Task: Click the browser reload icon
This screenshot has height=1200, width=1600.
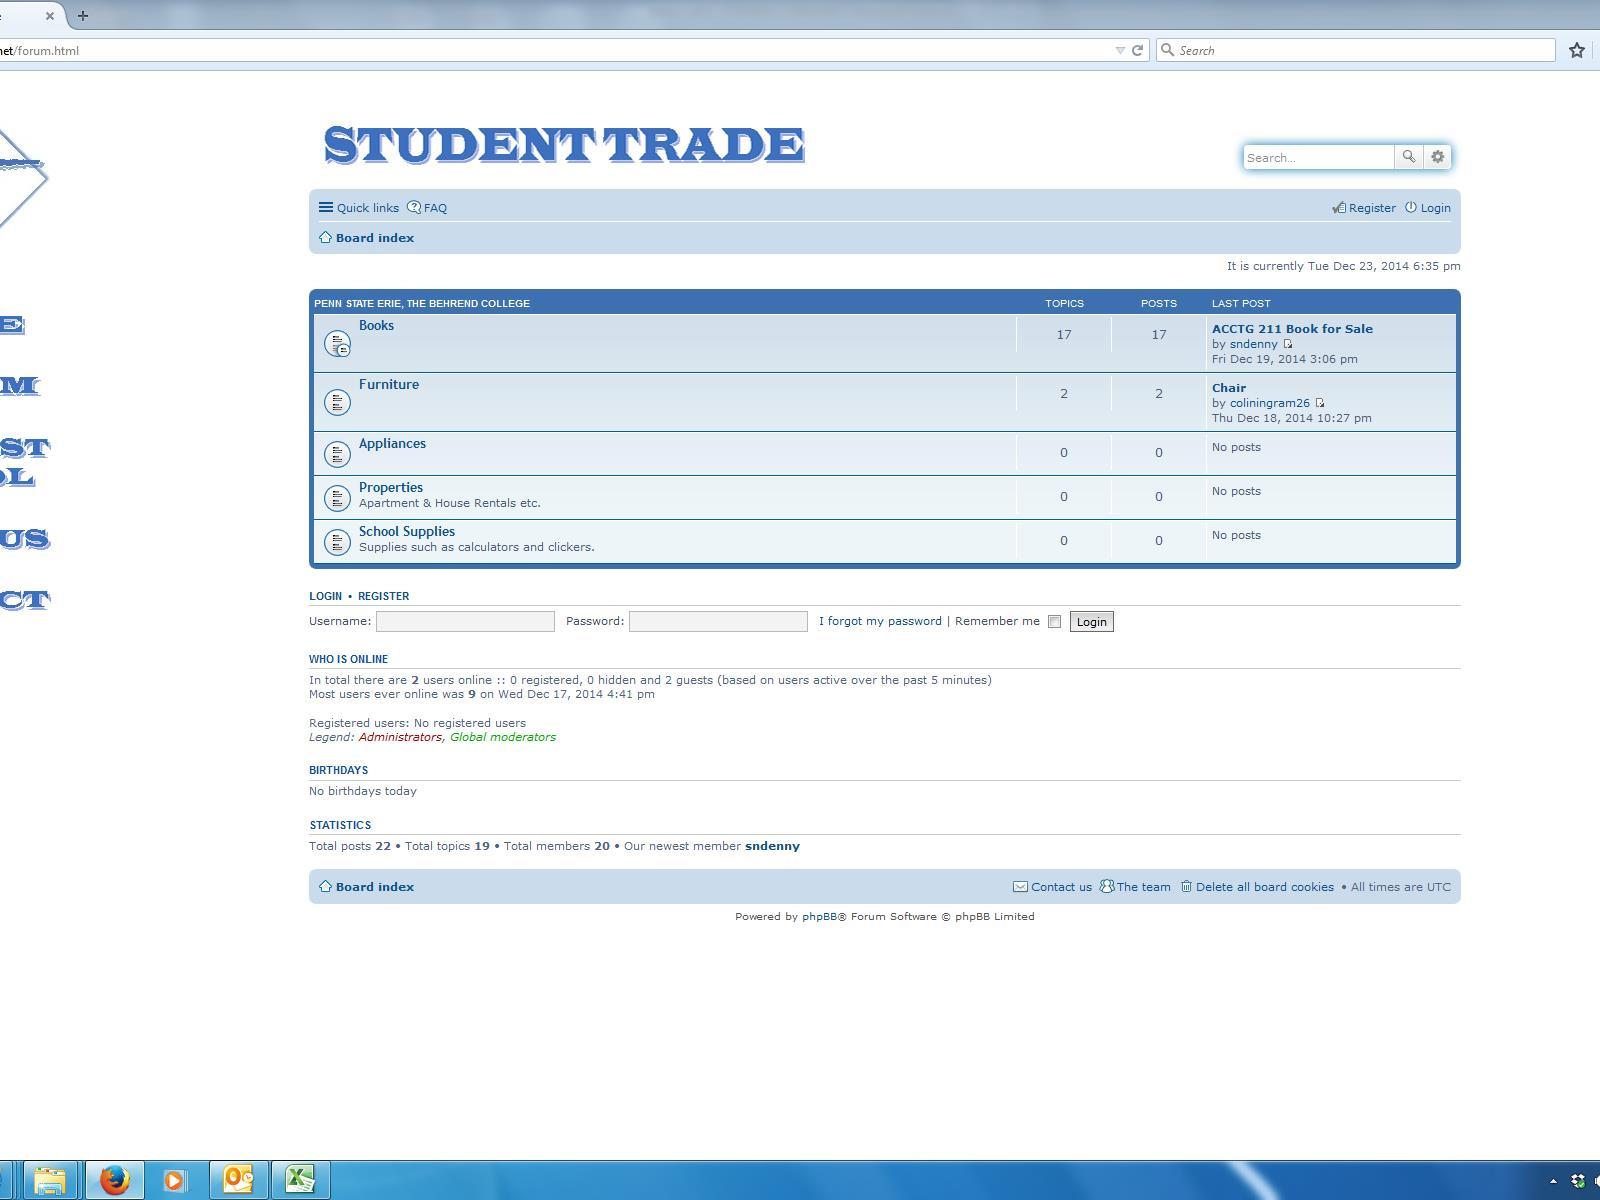Action: 1137,50
